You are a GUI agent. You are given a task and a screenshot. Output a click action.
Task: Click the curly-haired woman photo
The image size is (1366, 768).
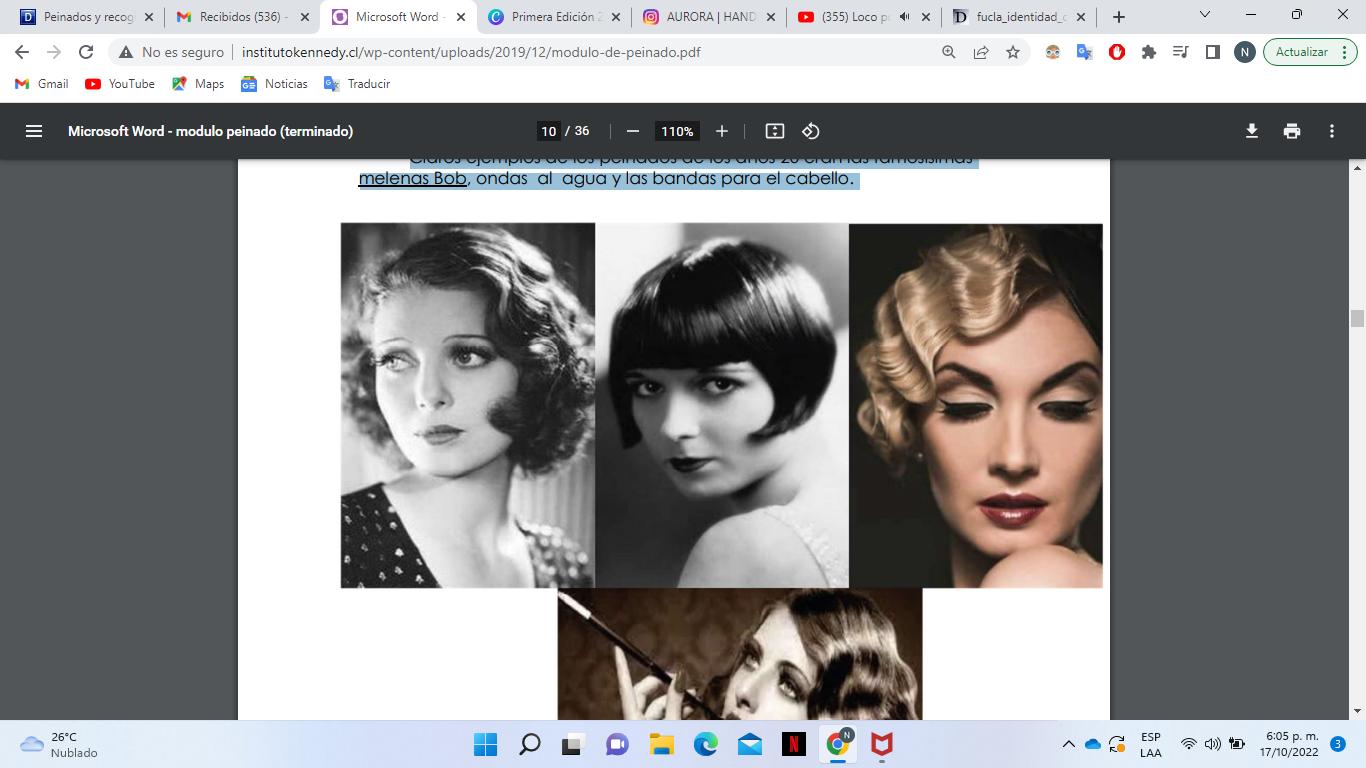(468, 405)
